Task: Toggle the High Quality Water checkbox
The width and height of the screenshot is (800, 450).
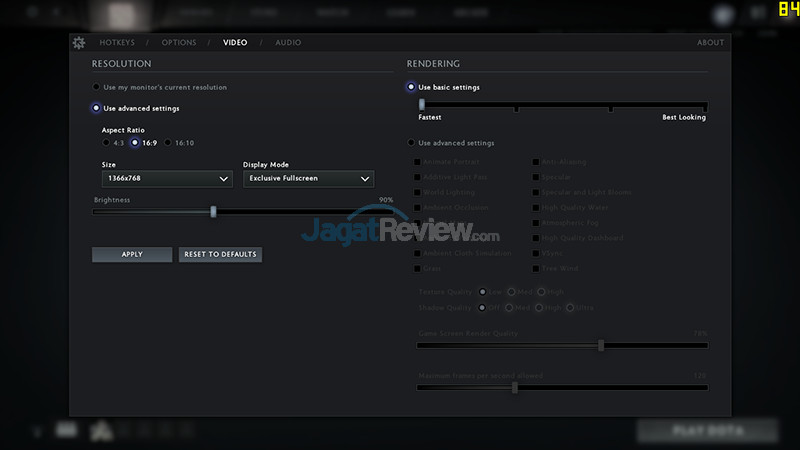Action: click(x=536, y=208)
